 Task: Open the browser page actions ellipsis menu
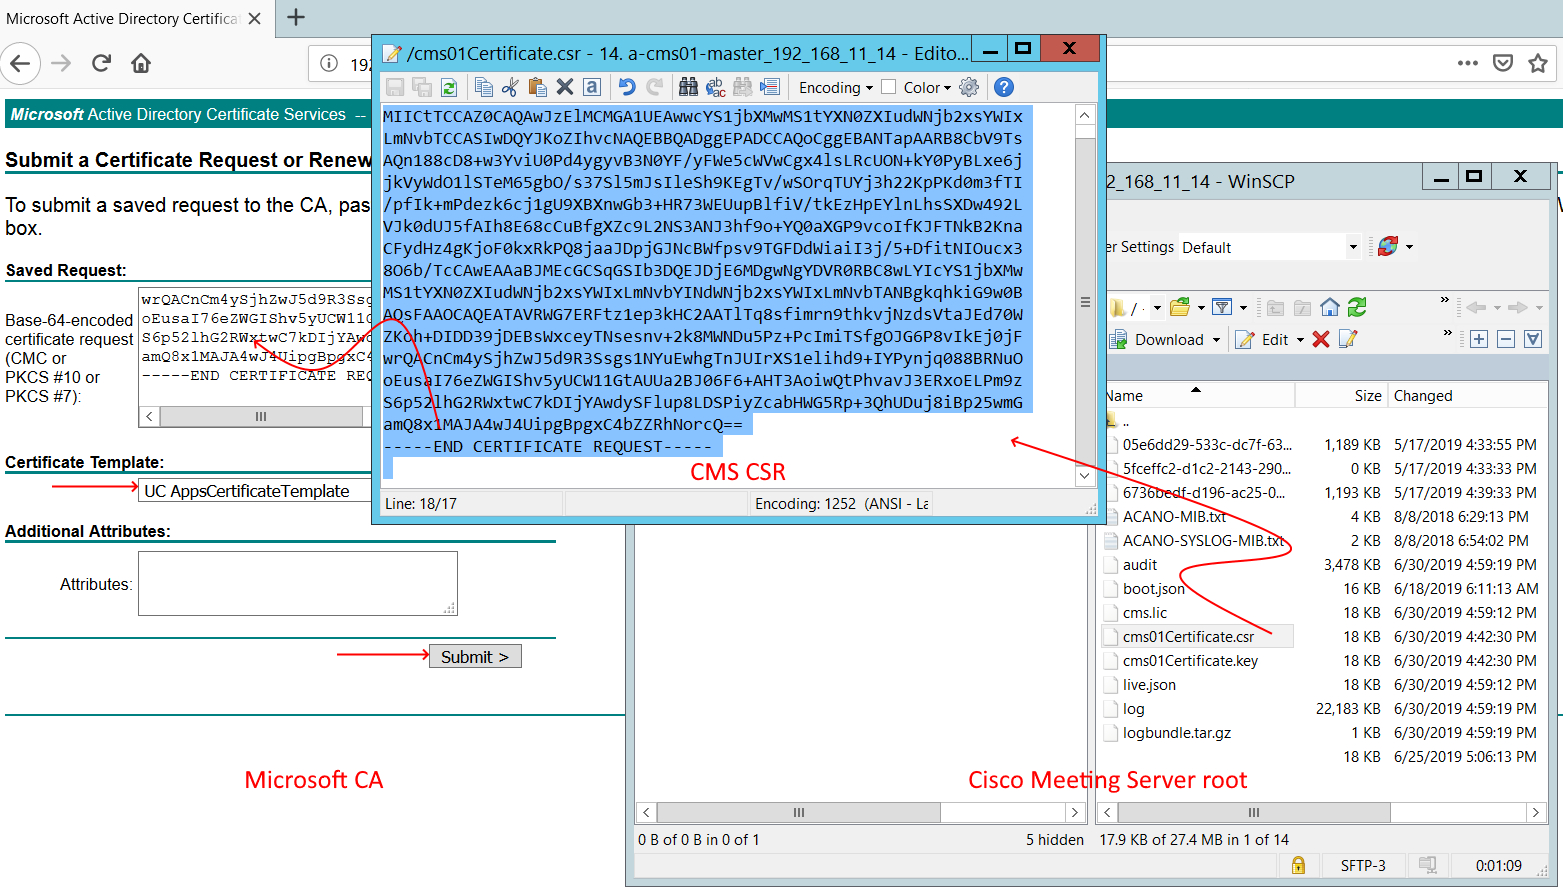pyautogui.click(x=1468, y=63)
